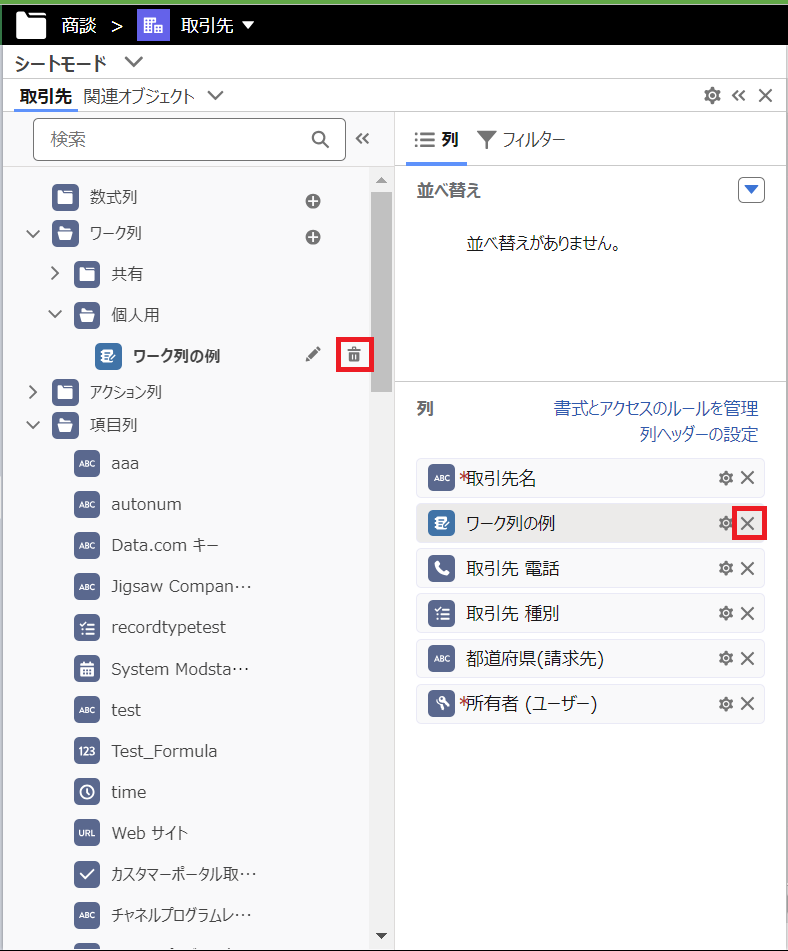Viewport: 788px width, 951px height.
Task: Select the time field
Action: tap(129, 792)
